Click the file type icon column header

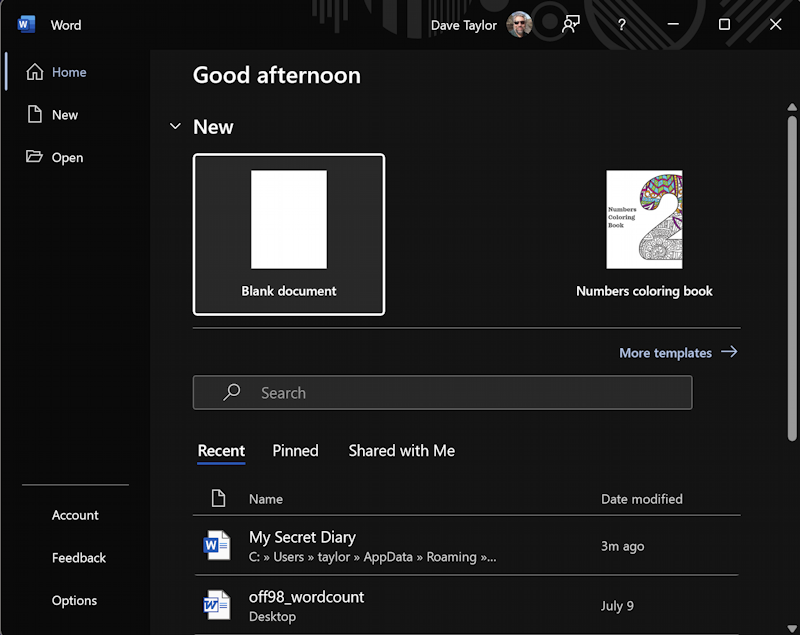pyautogui.click(x=218, y=498)
